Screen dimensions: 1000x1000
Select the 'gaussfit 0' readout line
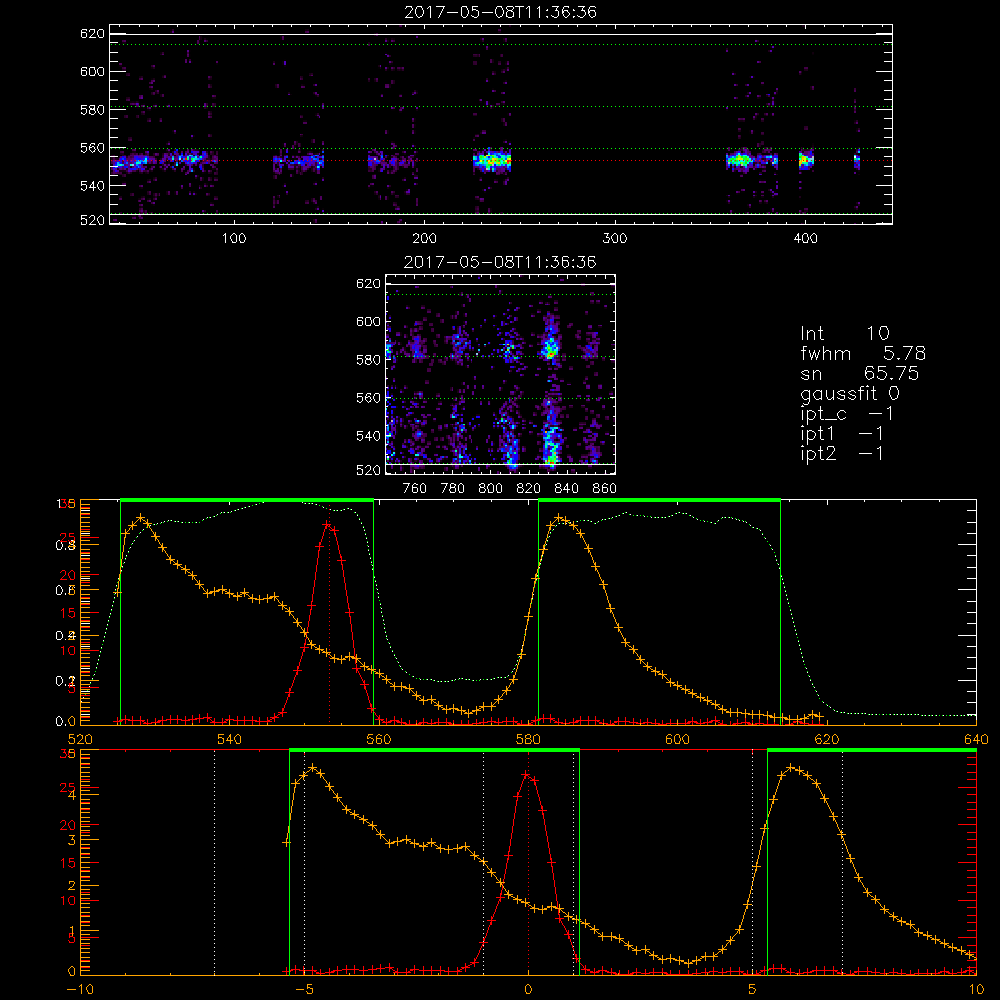tap(849, 393)
